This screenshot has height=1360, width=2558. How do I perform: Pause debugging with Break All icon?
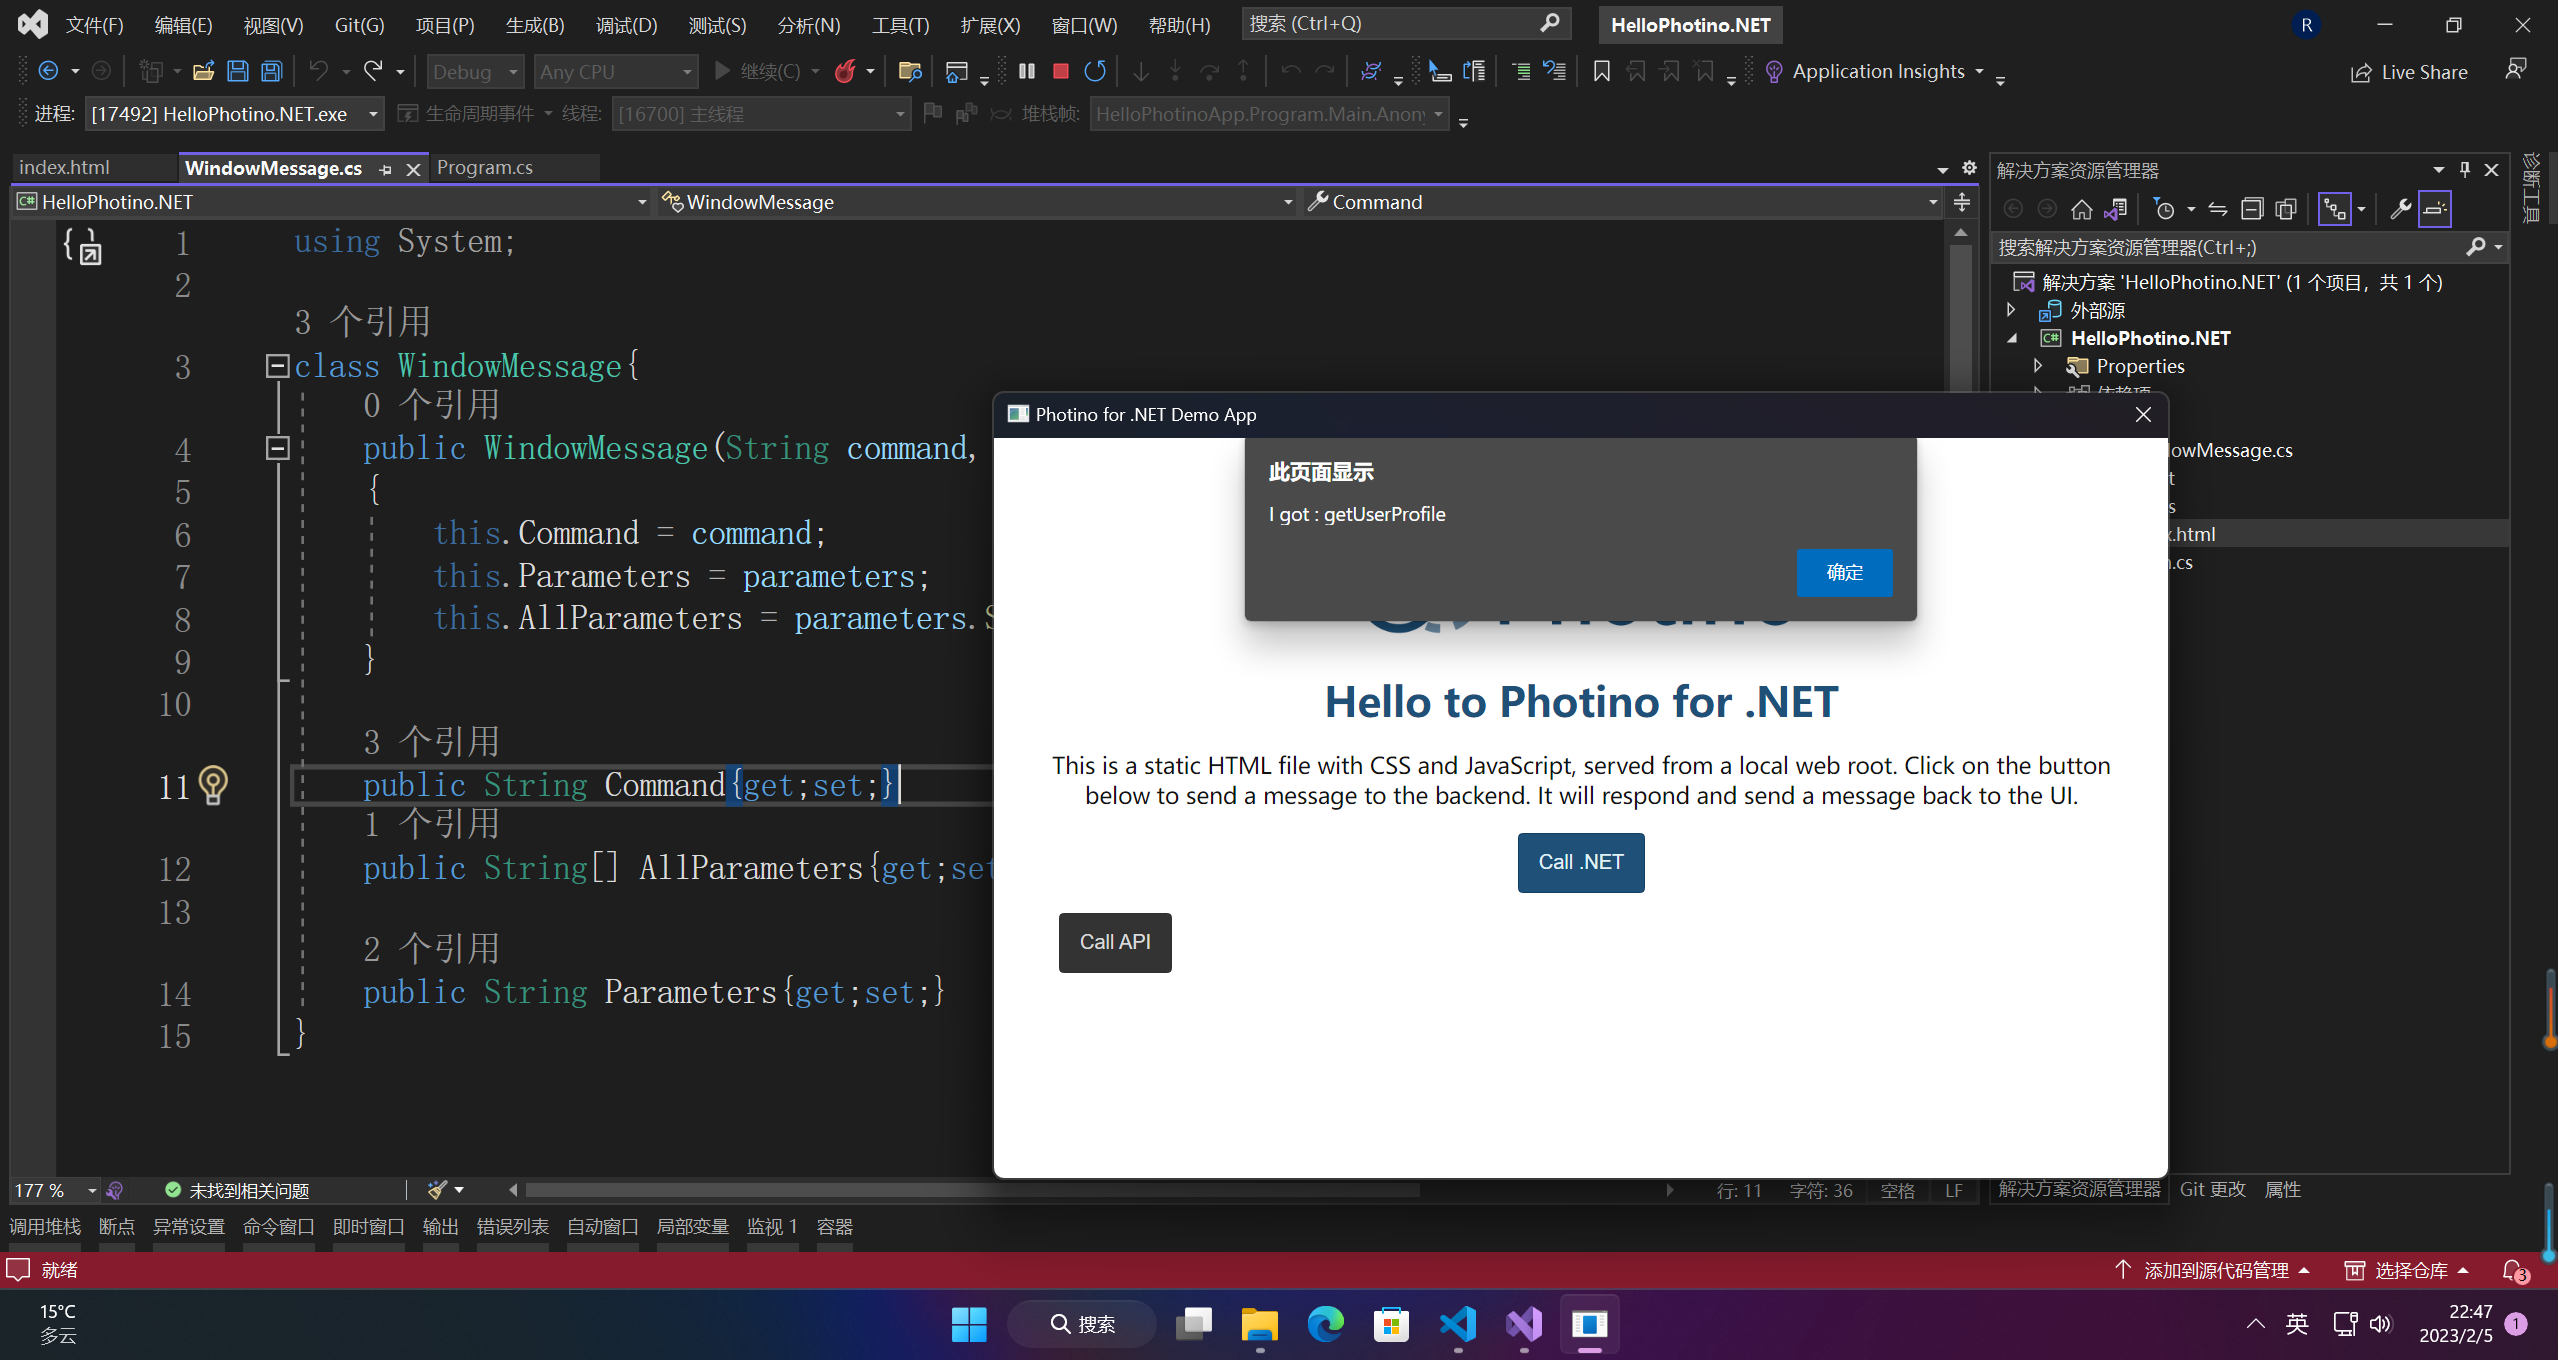pyautogui.click(x=1026, y=71)
